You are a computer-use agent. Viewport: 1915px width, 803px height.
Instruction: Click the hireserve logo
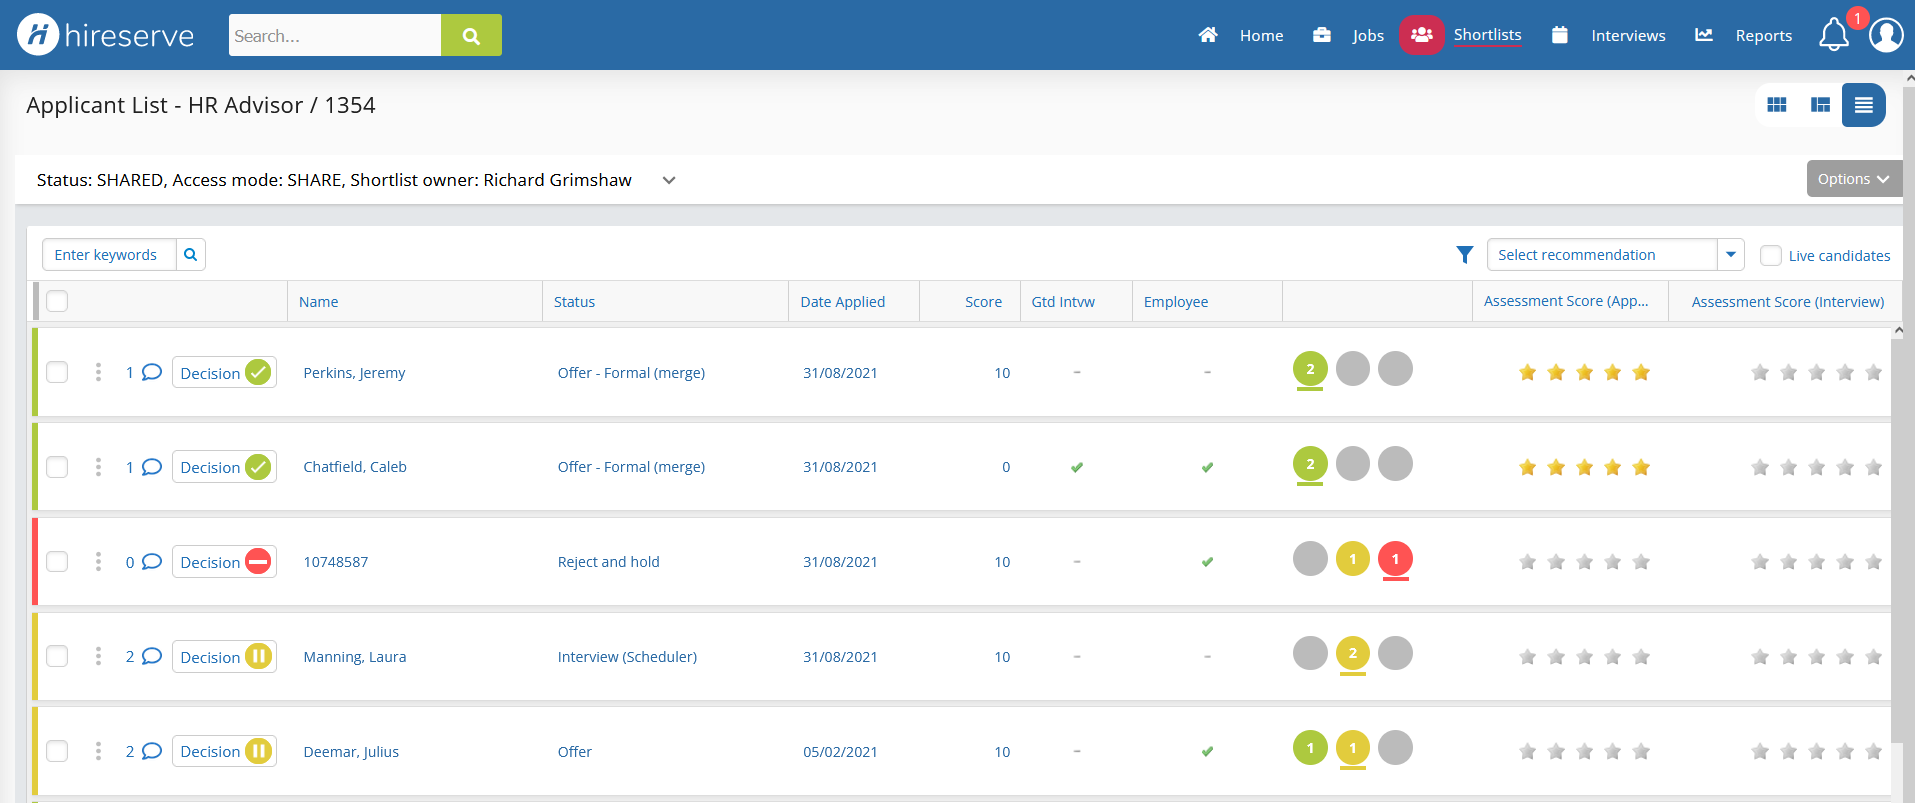pyautogui.click(x=106, y=35)
